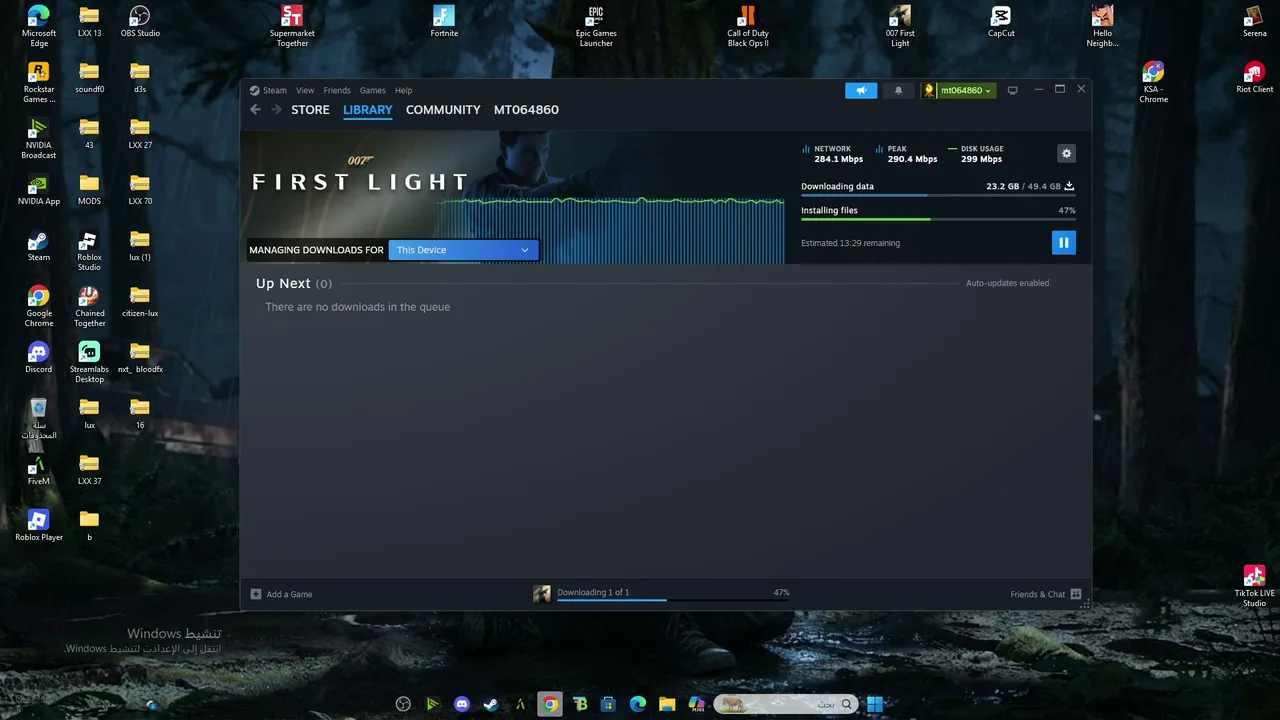The width and height of the screenshot is (1280, 720).
Task: Select the Streamlabs Desktop icon
Action: point(89,362)
